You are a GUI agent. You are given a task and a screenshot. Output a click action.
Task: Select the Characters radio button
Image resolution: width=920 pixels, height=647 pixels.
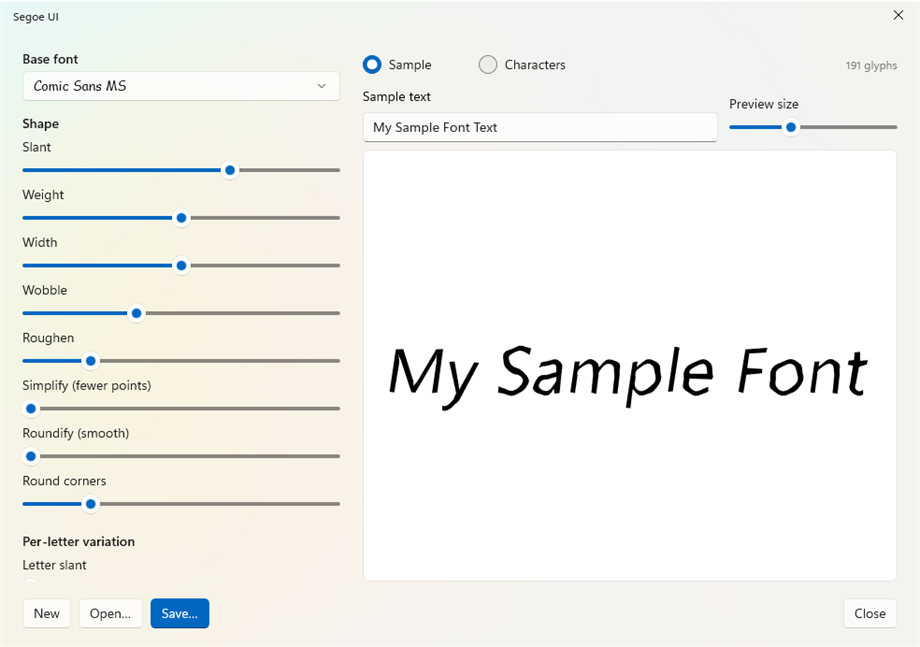488,65
